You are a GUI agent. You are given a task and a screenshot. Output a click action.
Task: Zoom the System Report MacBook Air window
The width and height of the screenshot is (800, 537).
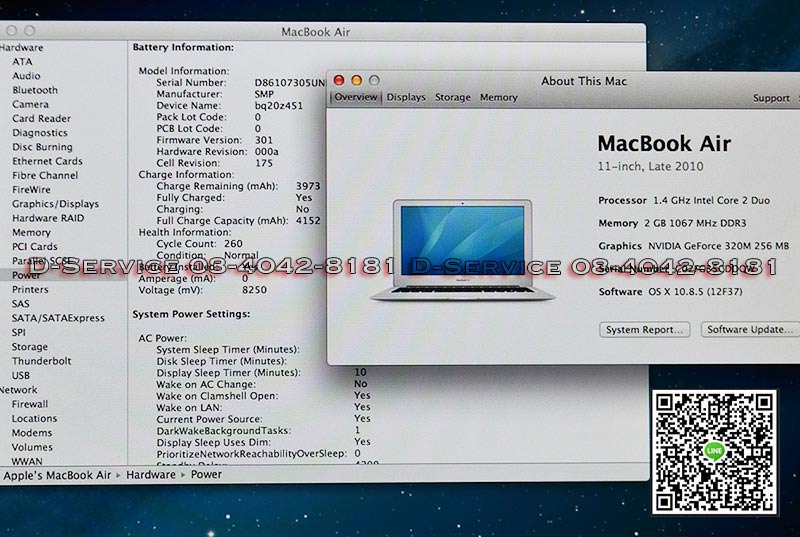click(30, 31)
